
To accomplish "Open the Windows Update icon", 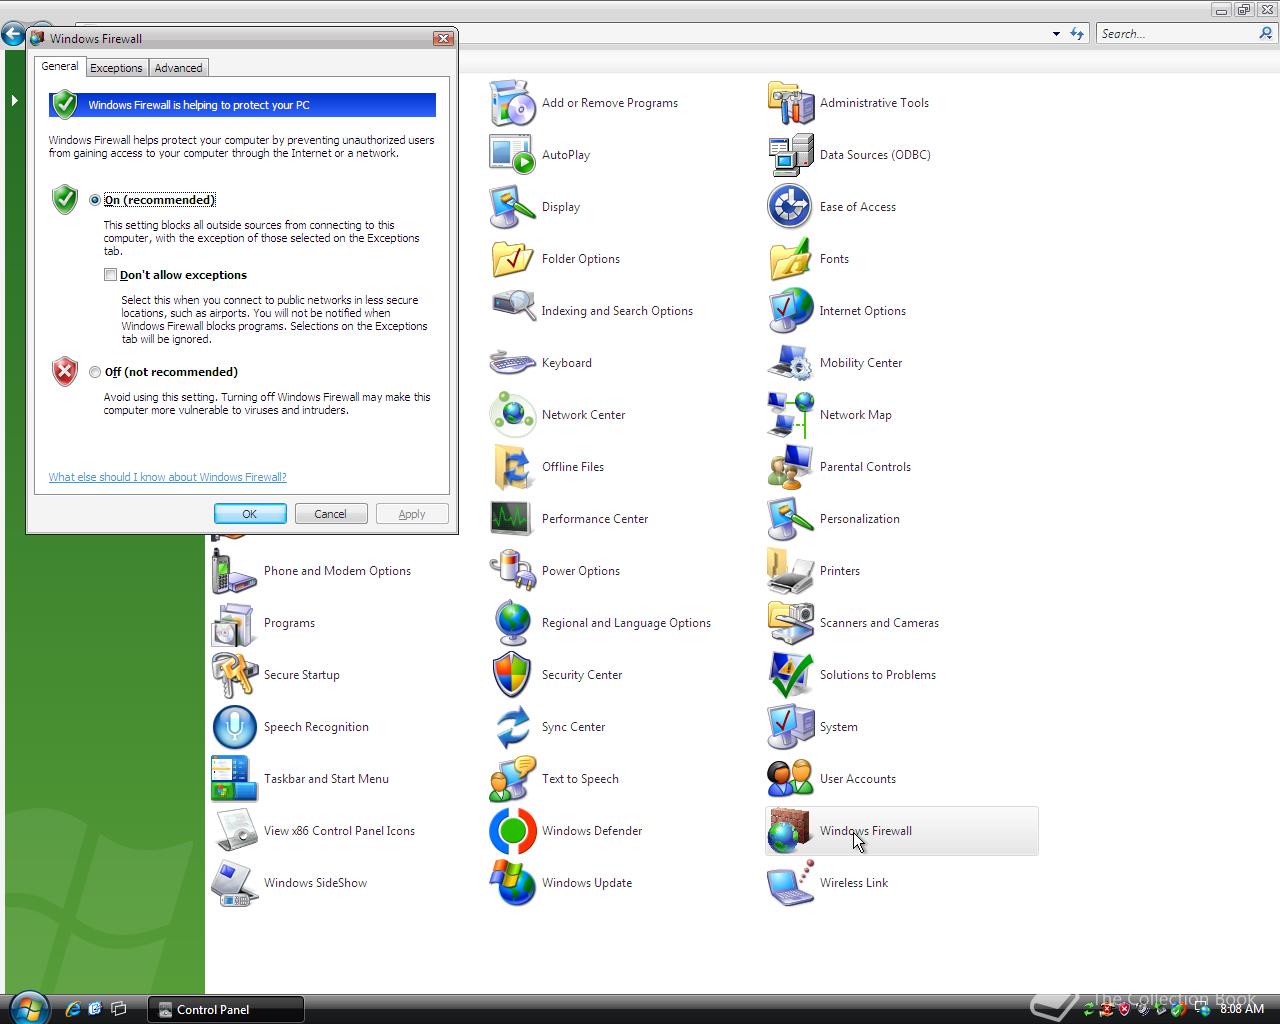I will (x=512, y=883).
